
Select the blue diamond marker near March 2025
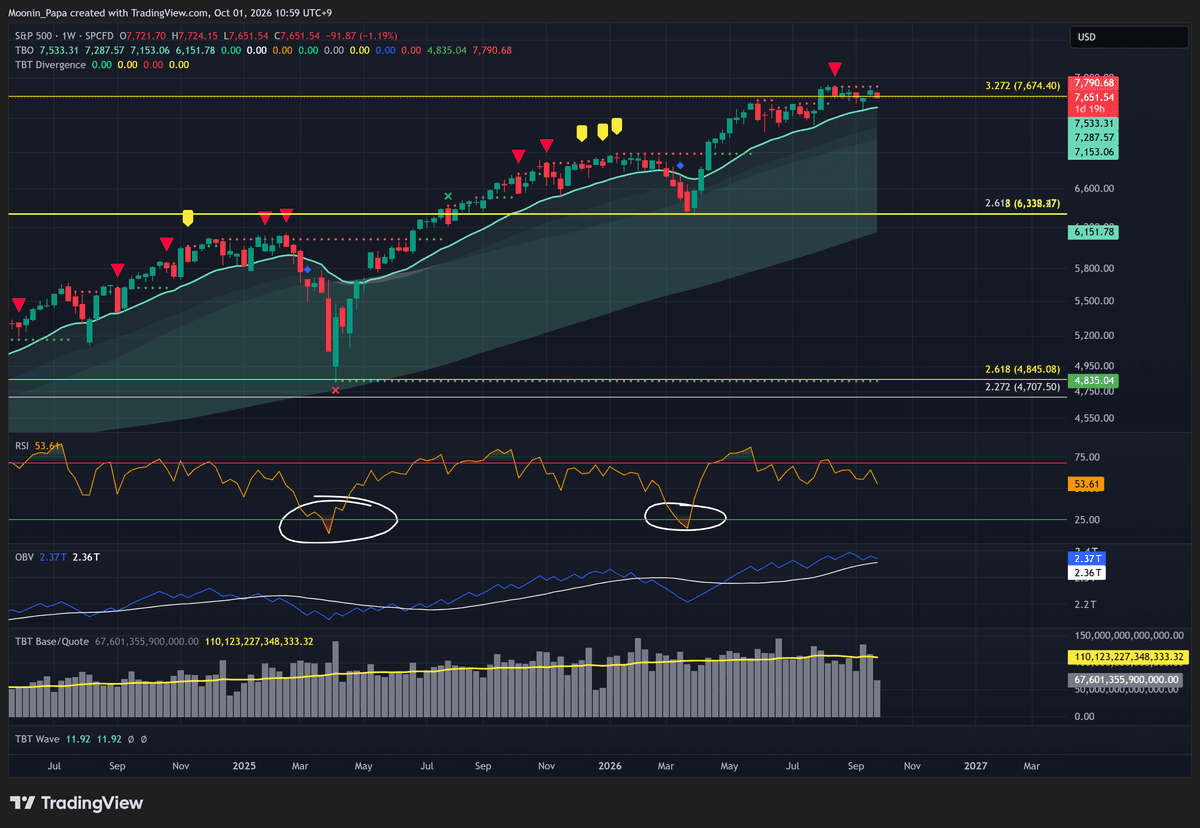[x=308, y=270]
